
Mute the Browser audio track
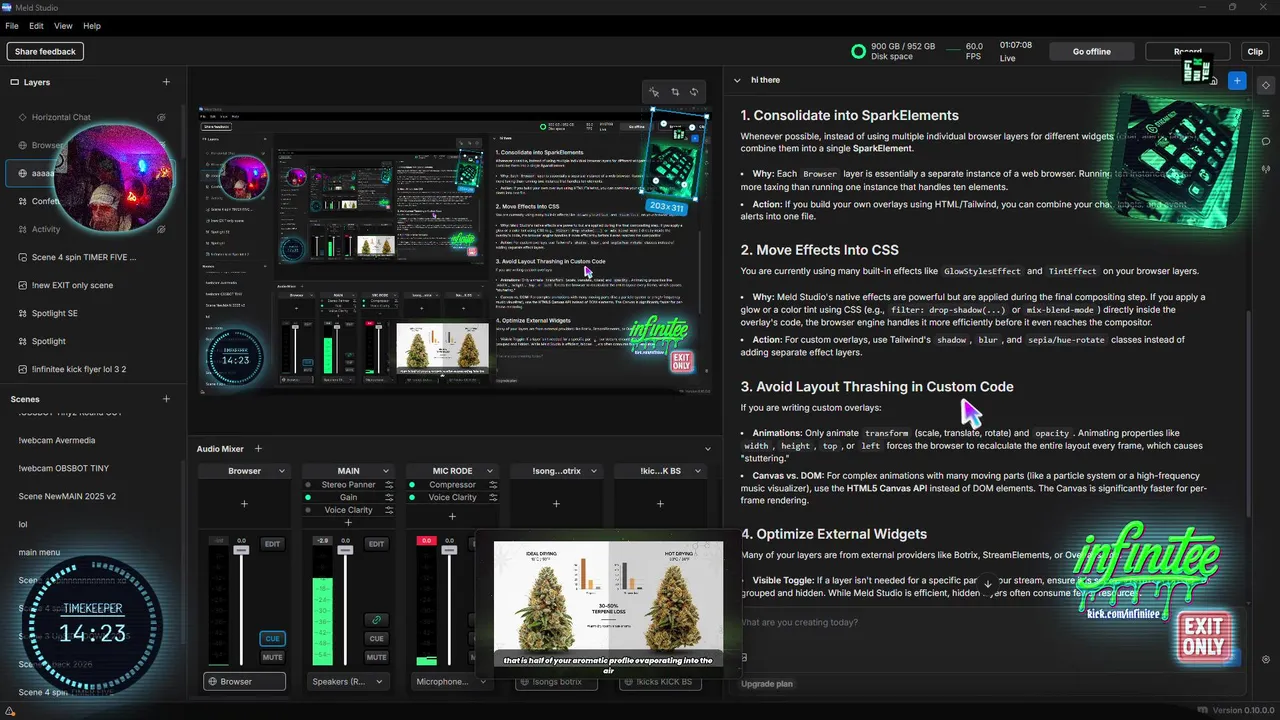tap(272, 657)
